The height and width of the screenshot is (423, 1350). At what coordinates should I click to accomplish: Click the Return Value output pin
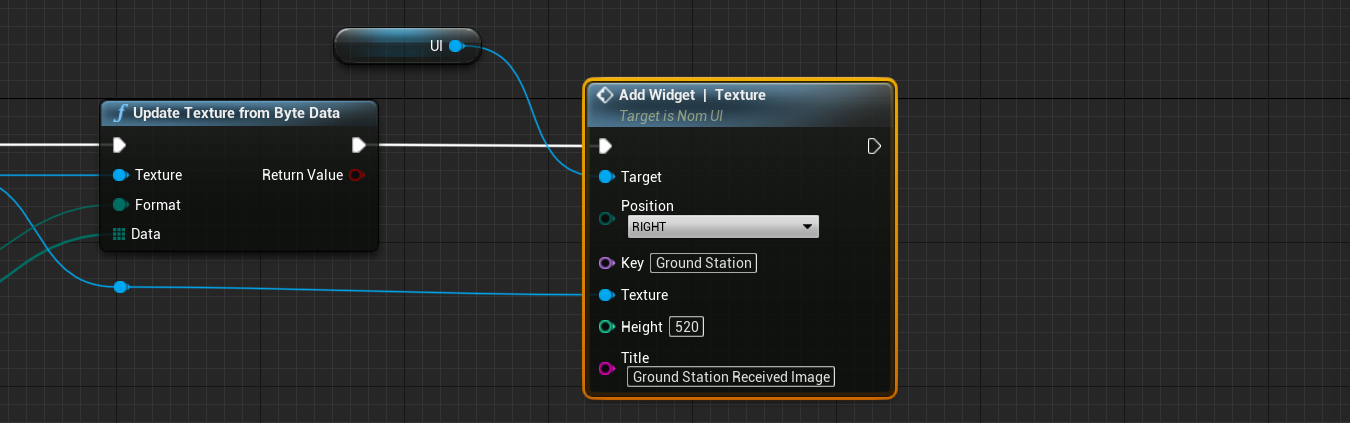point(357,175)
